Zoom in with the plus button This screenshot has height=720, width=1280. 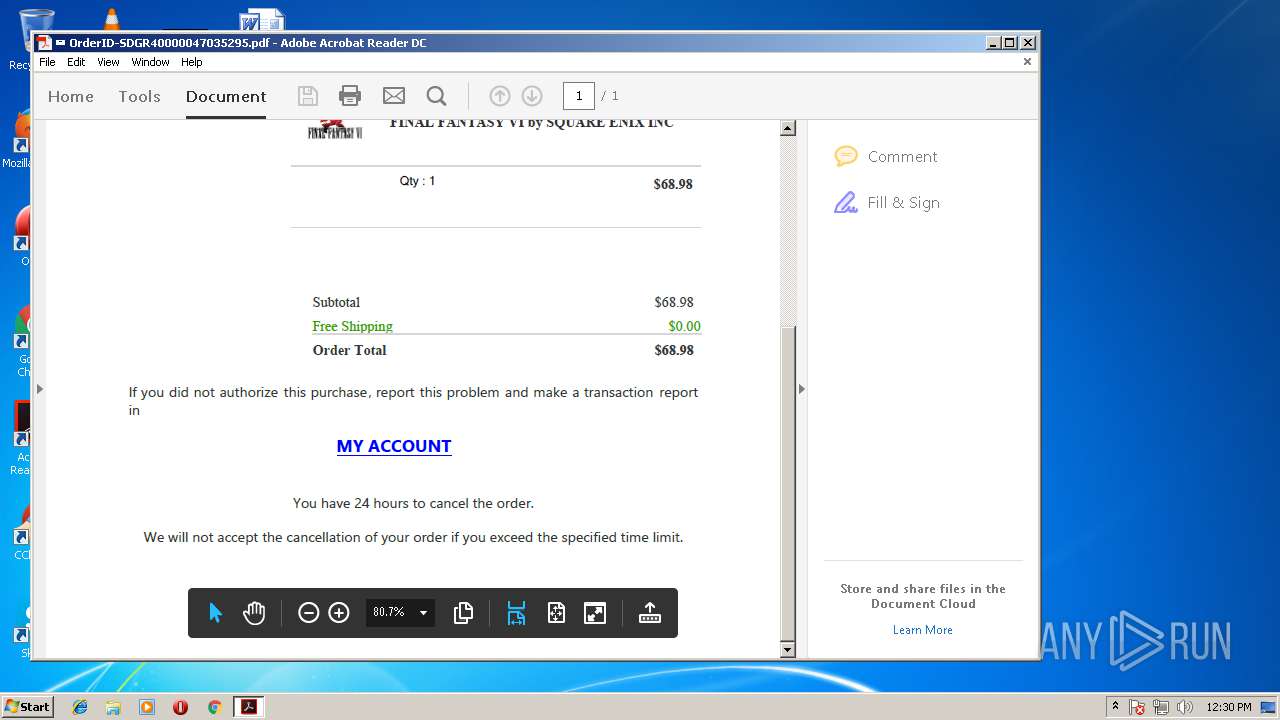(339, 613)
